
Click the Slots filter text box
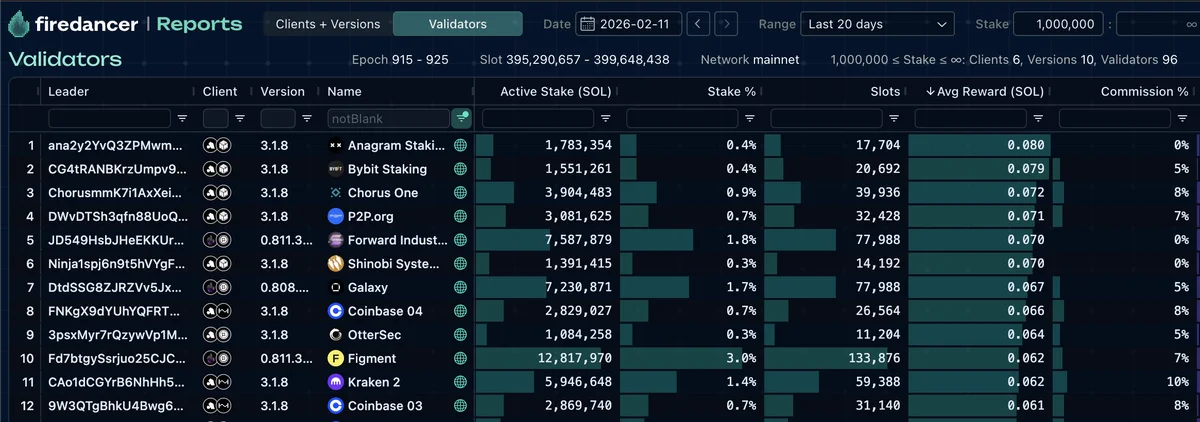click(x=826, y=118)
